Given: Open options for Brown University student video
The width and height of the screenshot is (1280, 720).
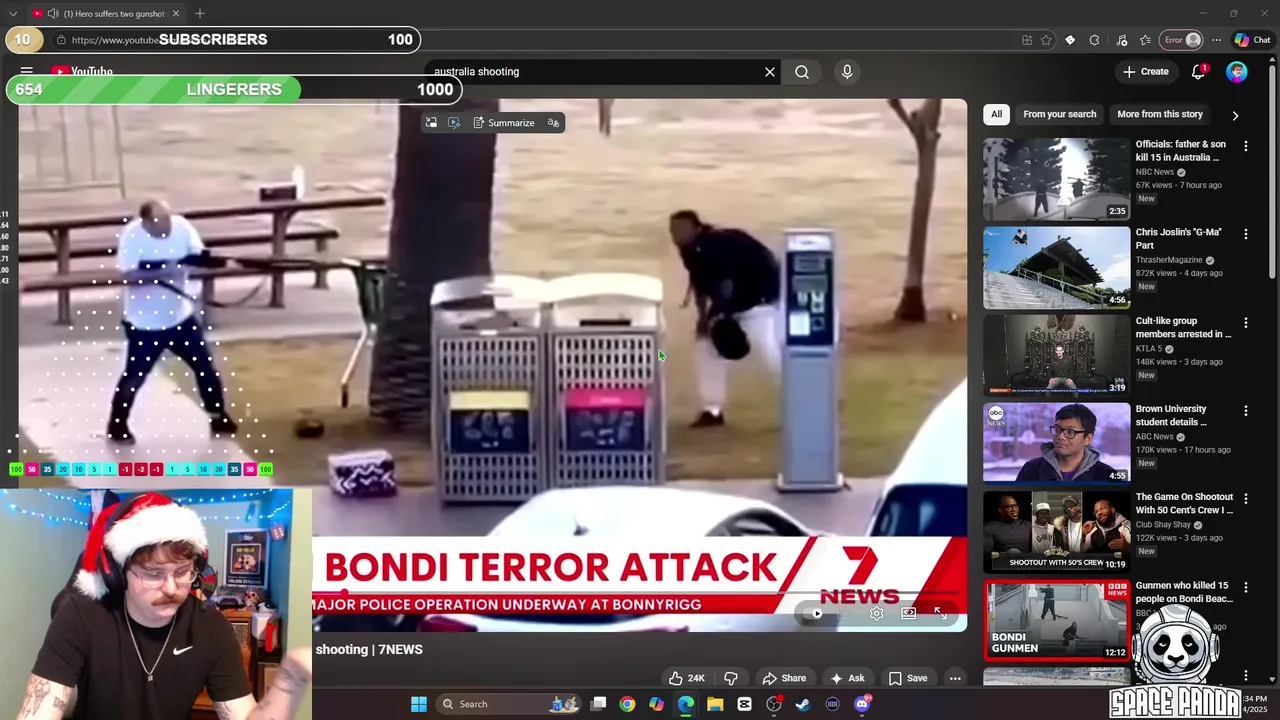Looking at the screenshot, I should coord(1245,411).
